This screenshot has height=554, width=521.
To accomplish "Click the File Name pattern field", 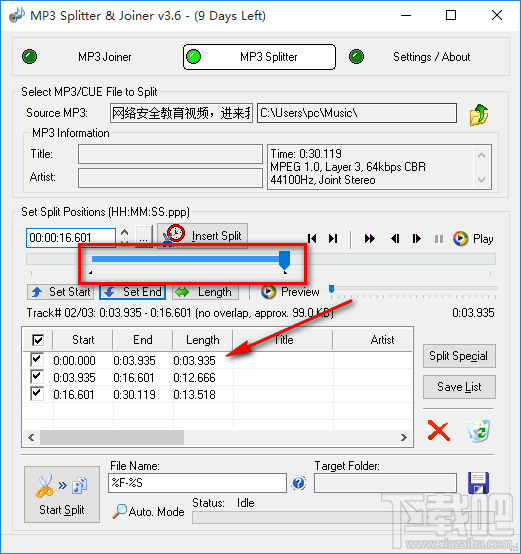I will 197,483.
